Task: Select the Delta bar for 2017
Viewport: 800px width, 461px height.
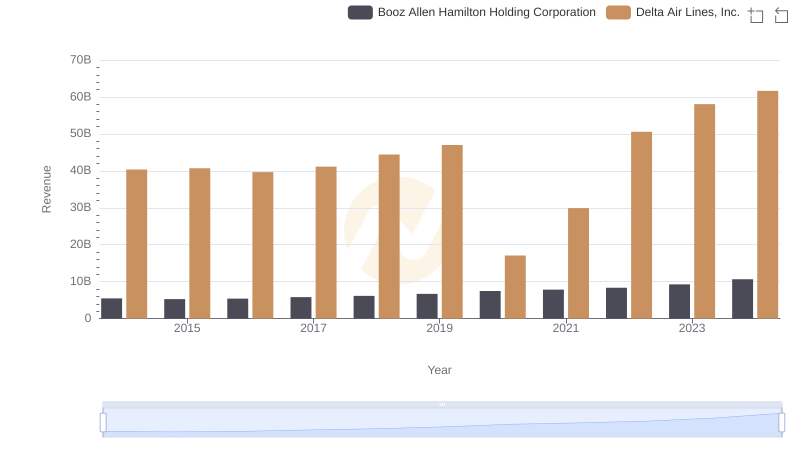Action: pyautogui.click(x=326, y=243)
